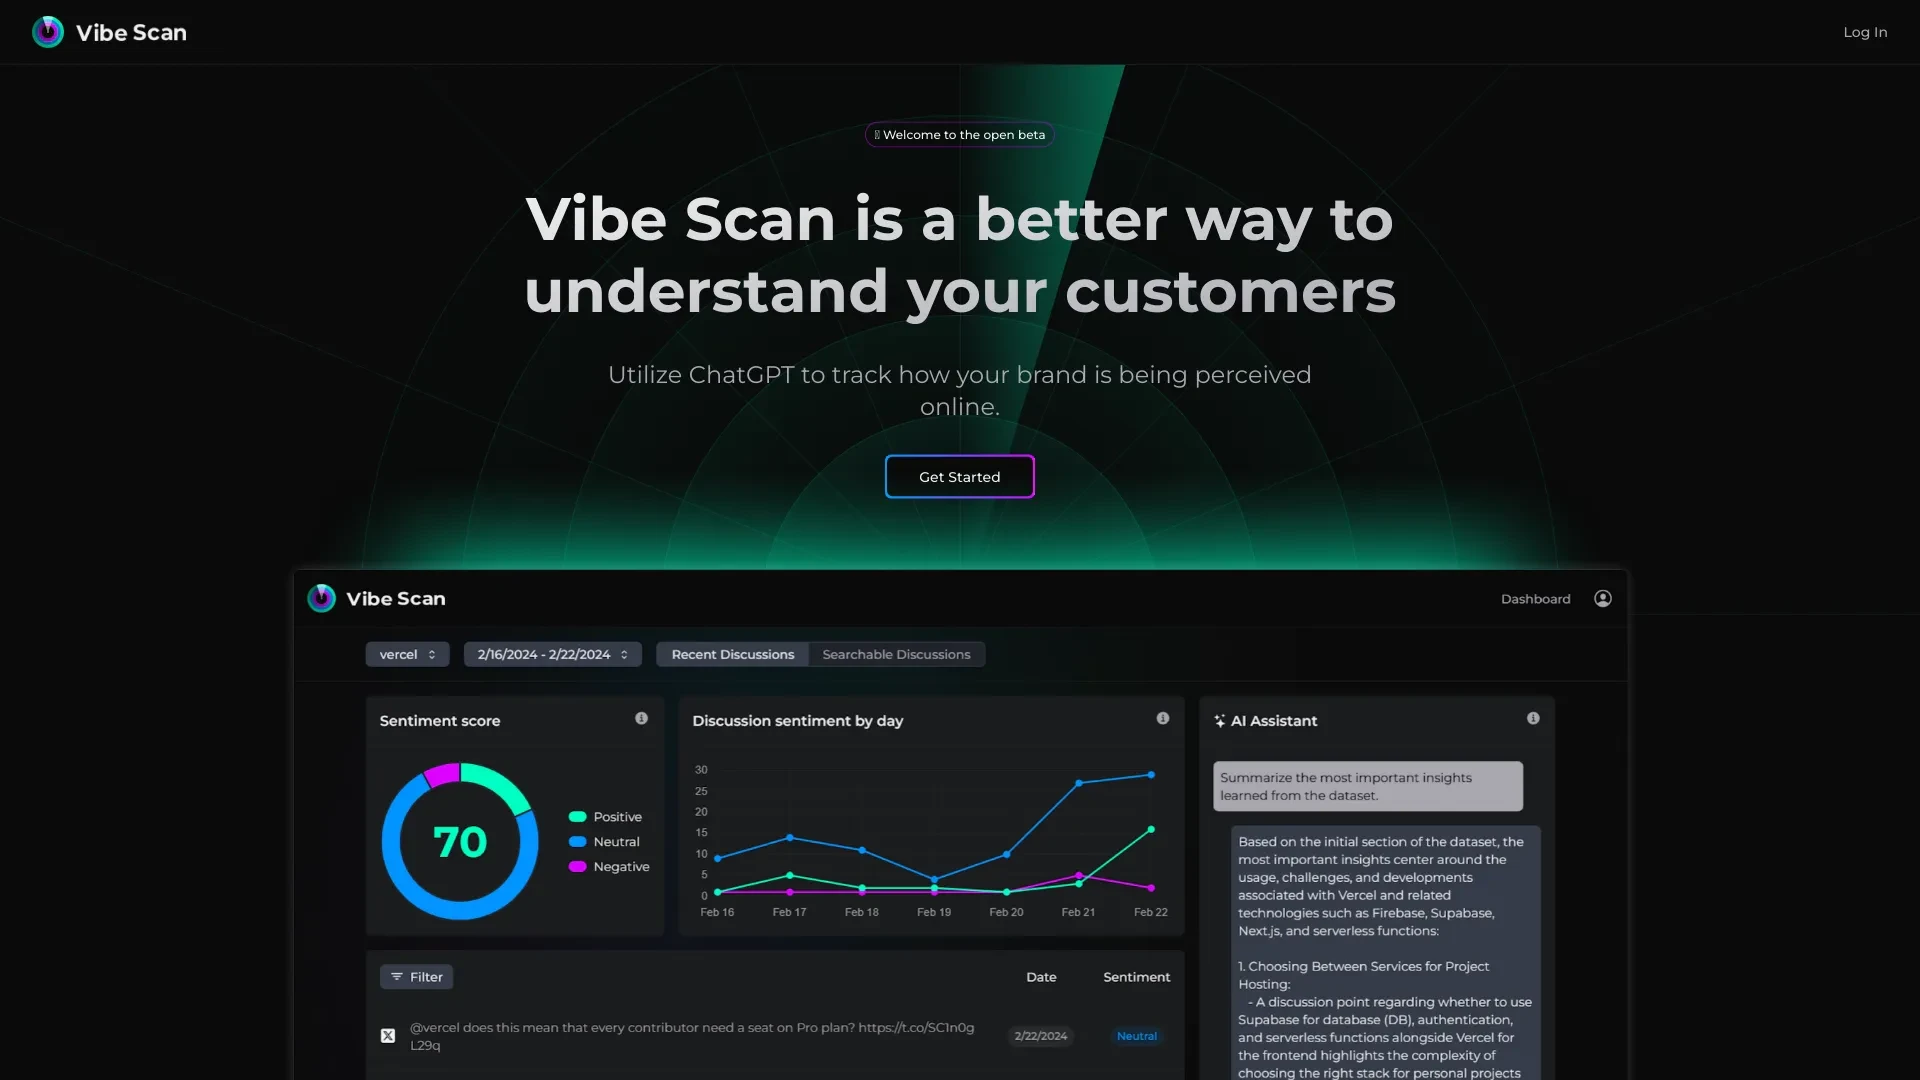
Task: Expand the vercel brand dropdown
Action: point(406,654)
